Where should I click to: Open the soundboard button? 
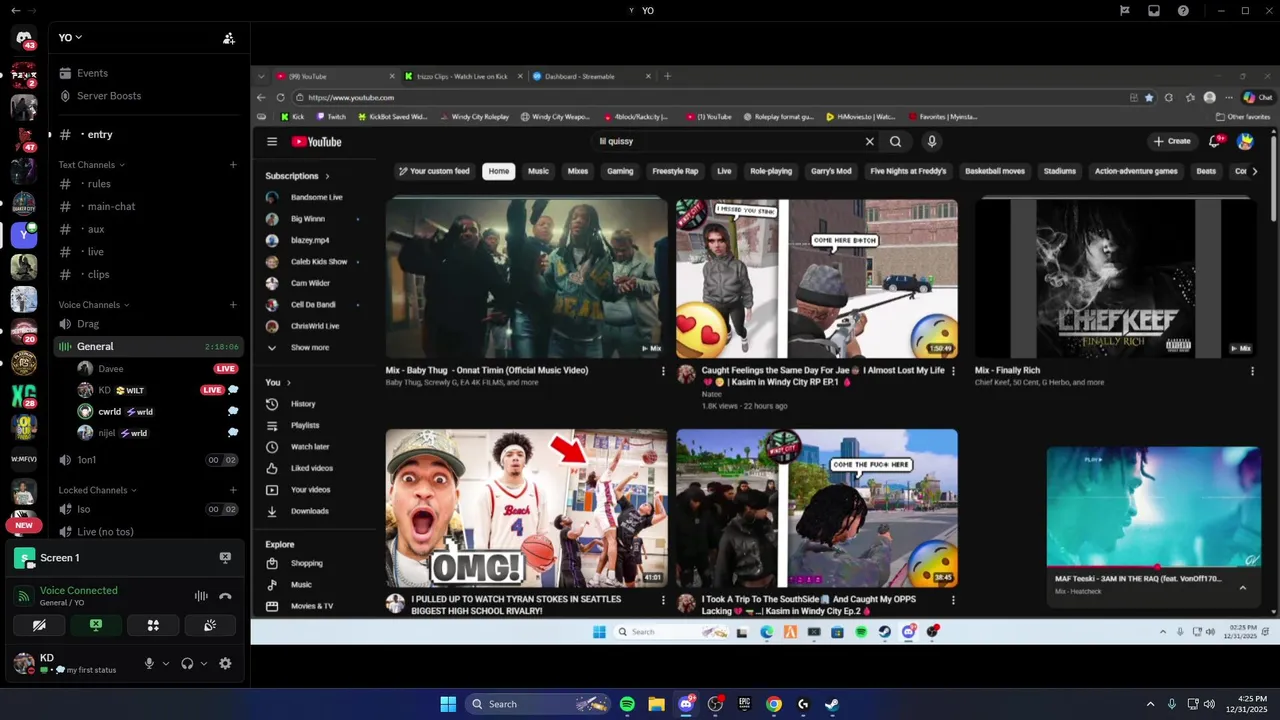click(210, 625)
